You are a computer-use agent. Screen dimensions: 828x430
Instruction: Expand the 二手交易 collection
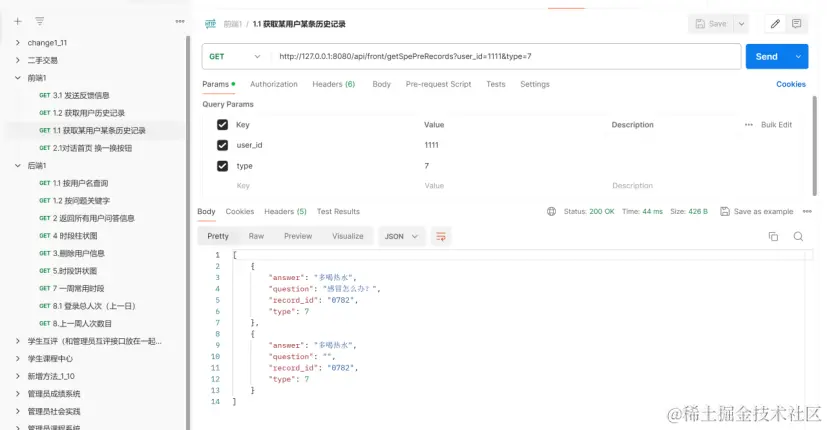pos(17,60)
